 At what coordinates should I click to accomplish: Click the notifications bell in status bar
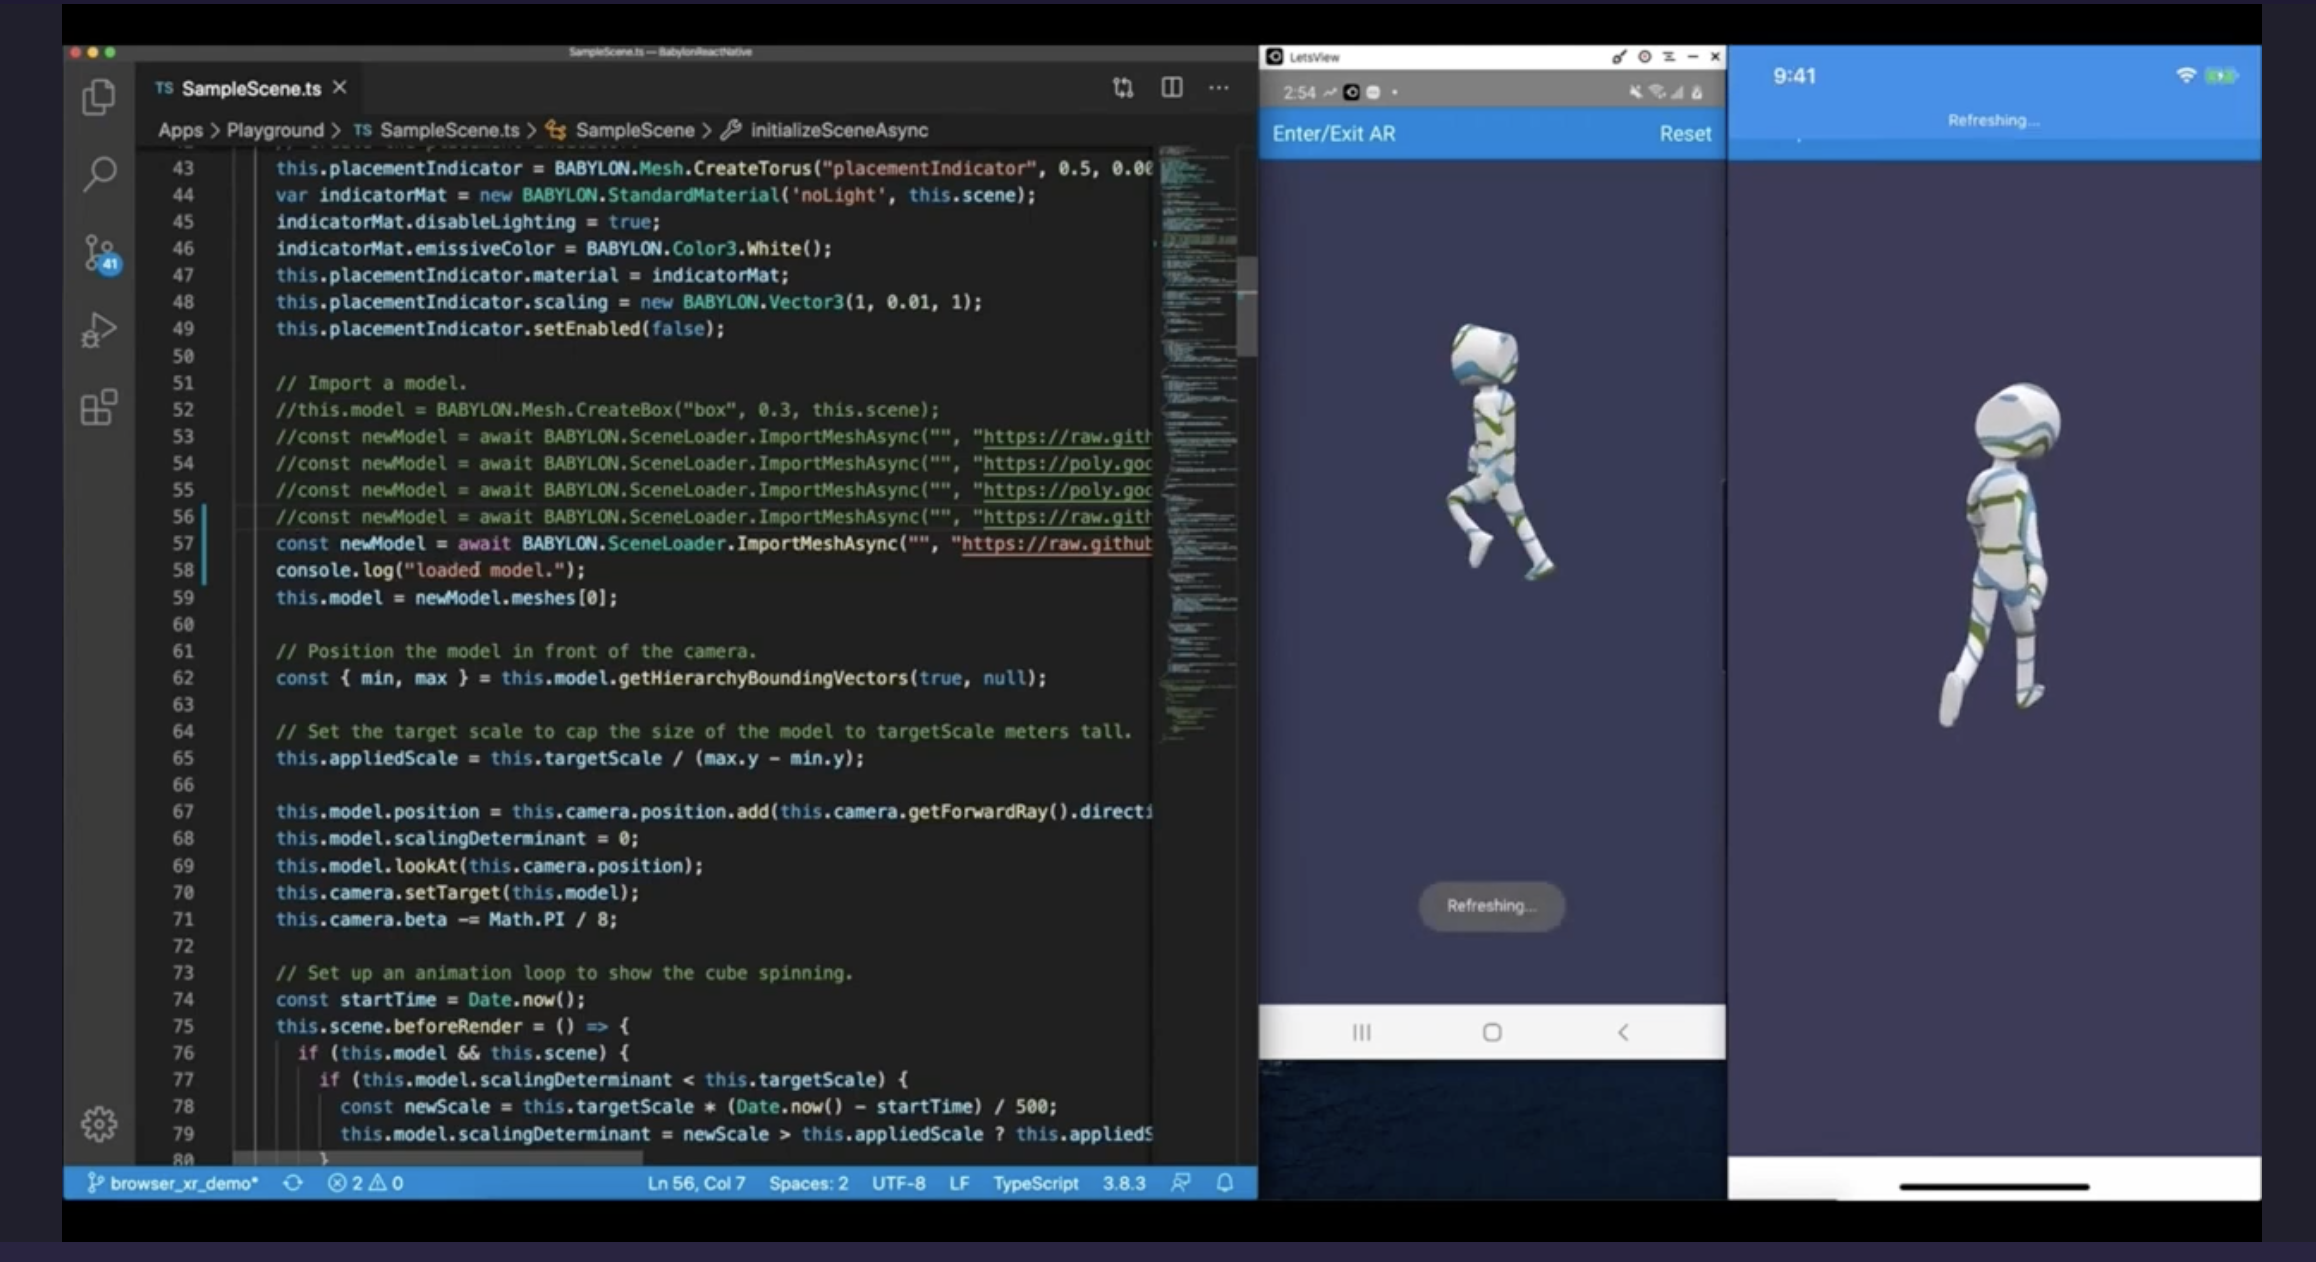click(1224, 1183)
